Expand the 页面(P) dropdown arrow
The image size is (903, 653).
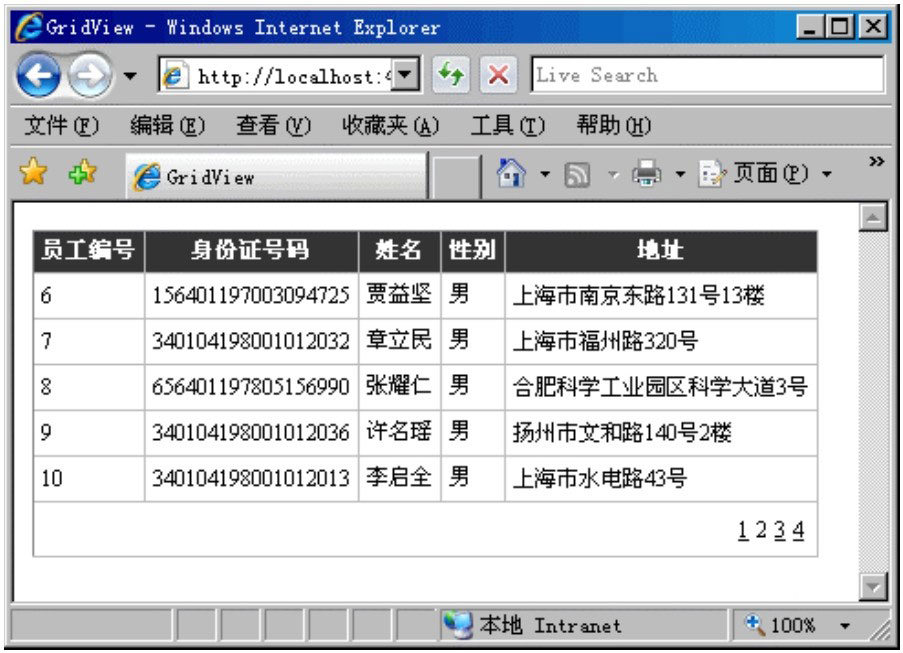(x=827, y=174)
